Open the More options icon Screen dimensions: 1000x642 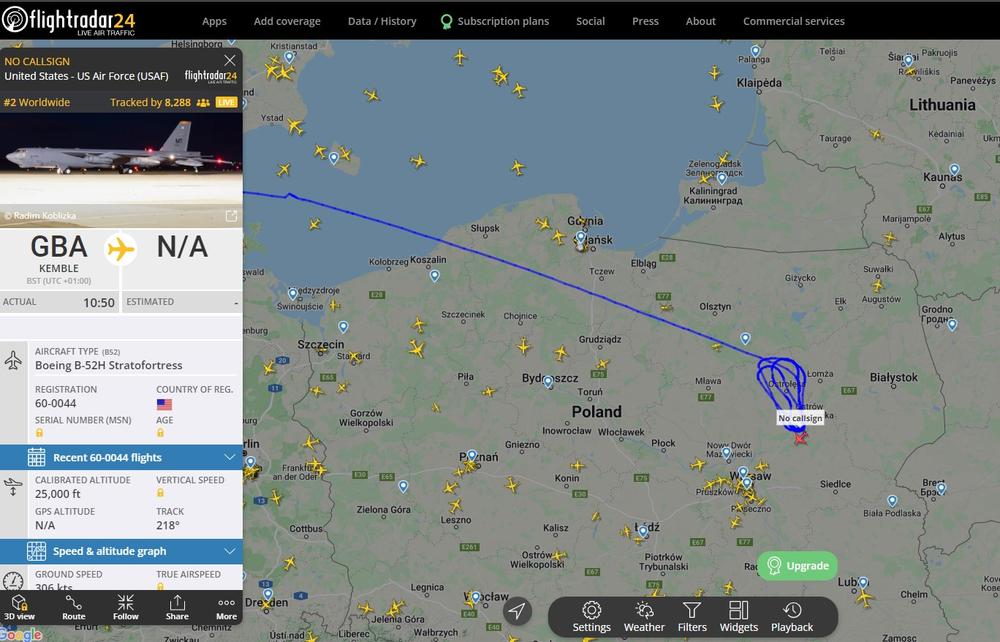[x=226, y=608]
